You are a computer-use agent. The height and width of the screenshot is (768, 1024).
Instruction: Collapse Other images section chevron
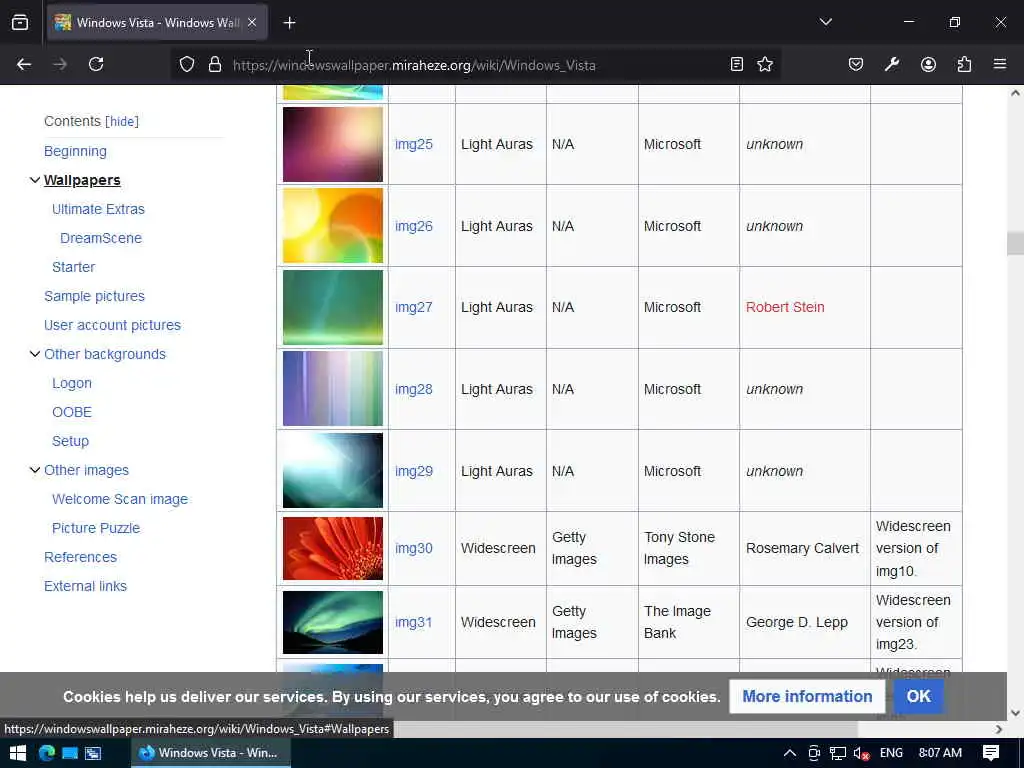tap(35, 470)
